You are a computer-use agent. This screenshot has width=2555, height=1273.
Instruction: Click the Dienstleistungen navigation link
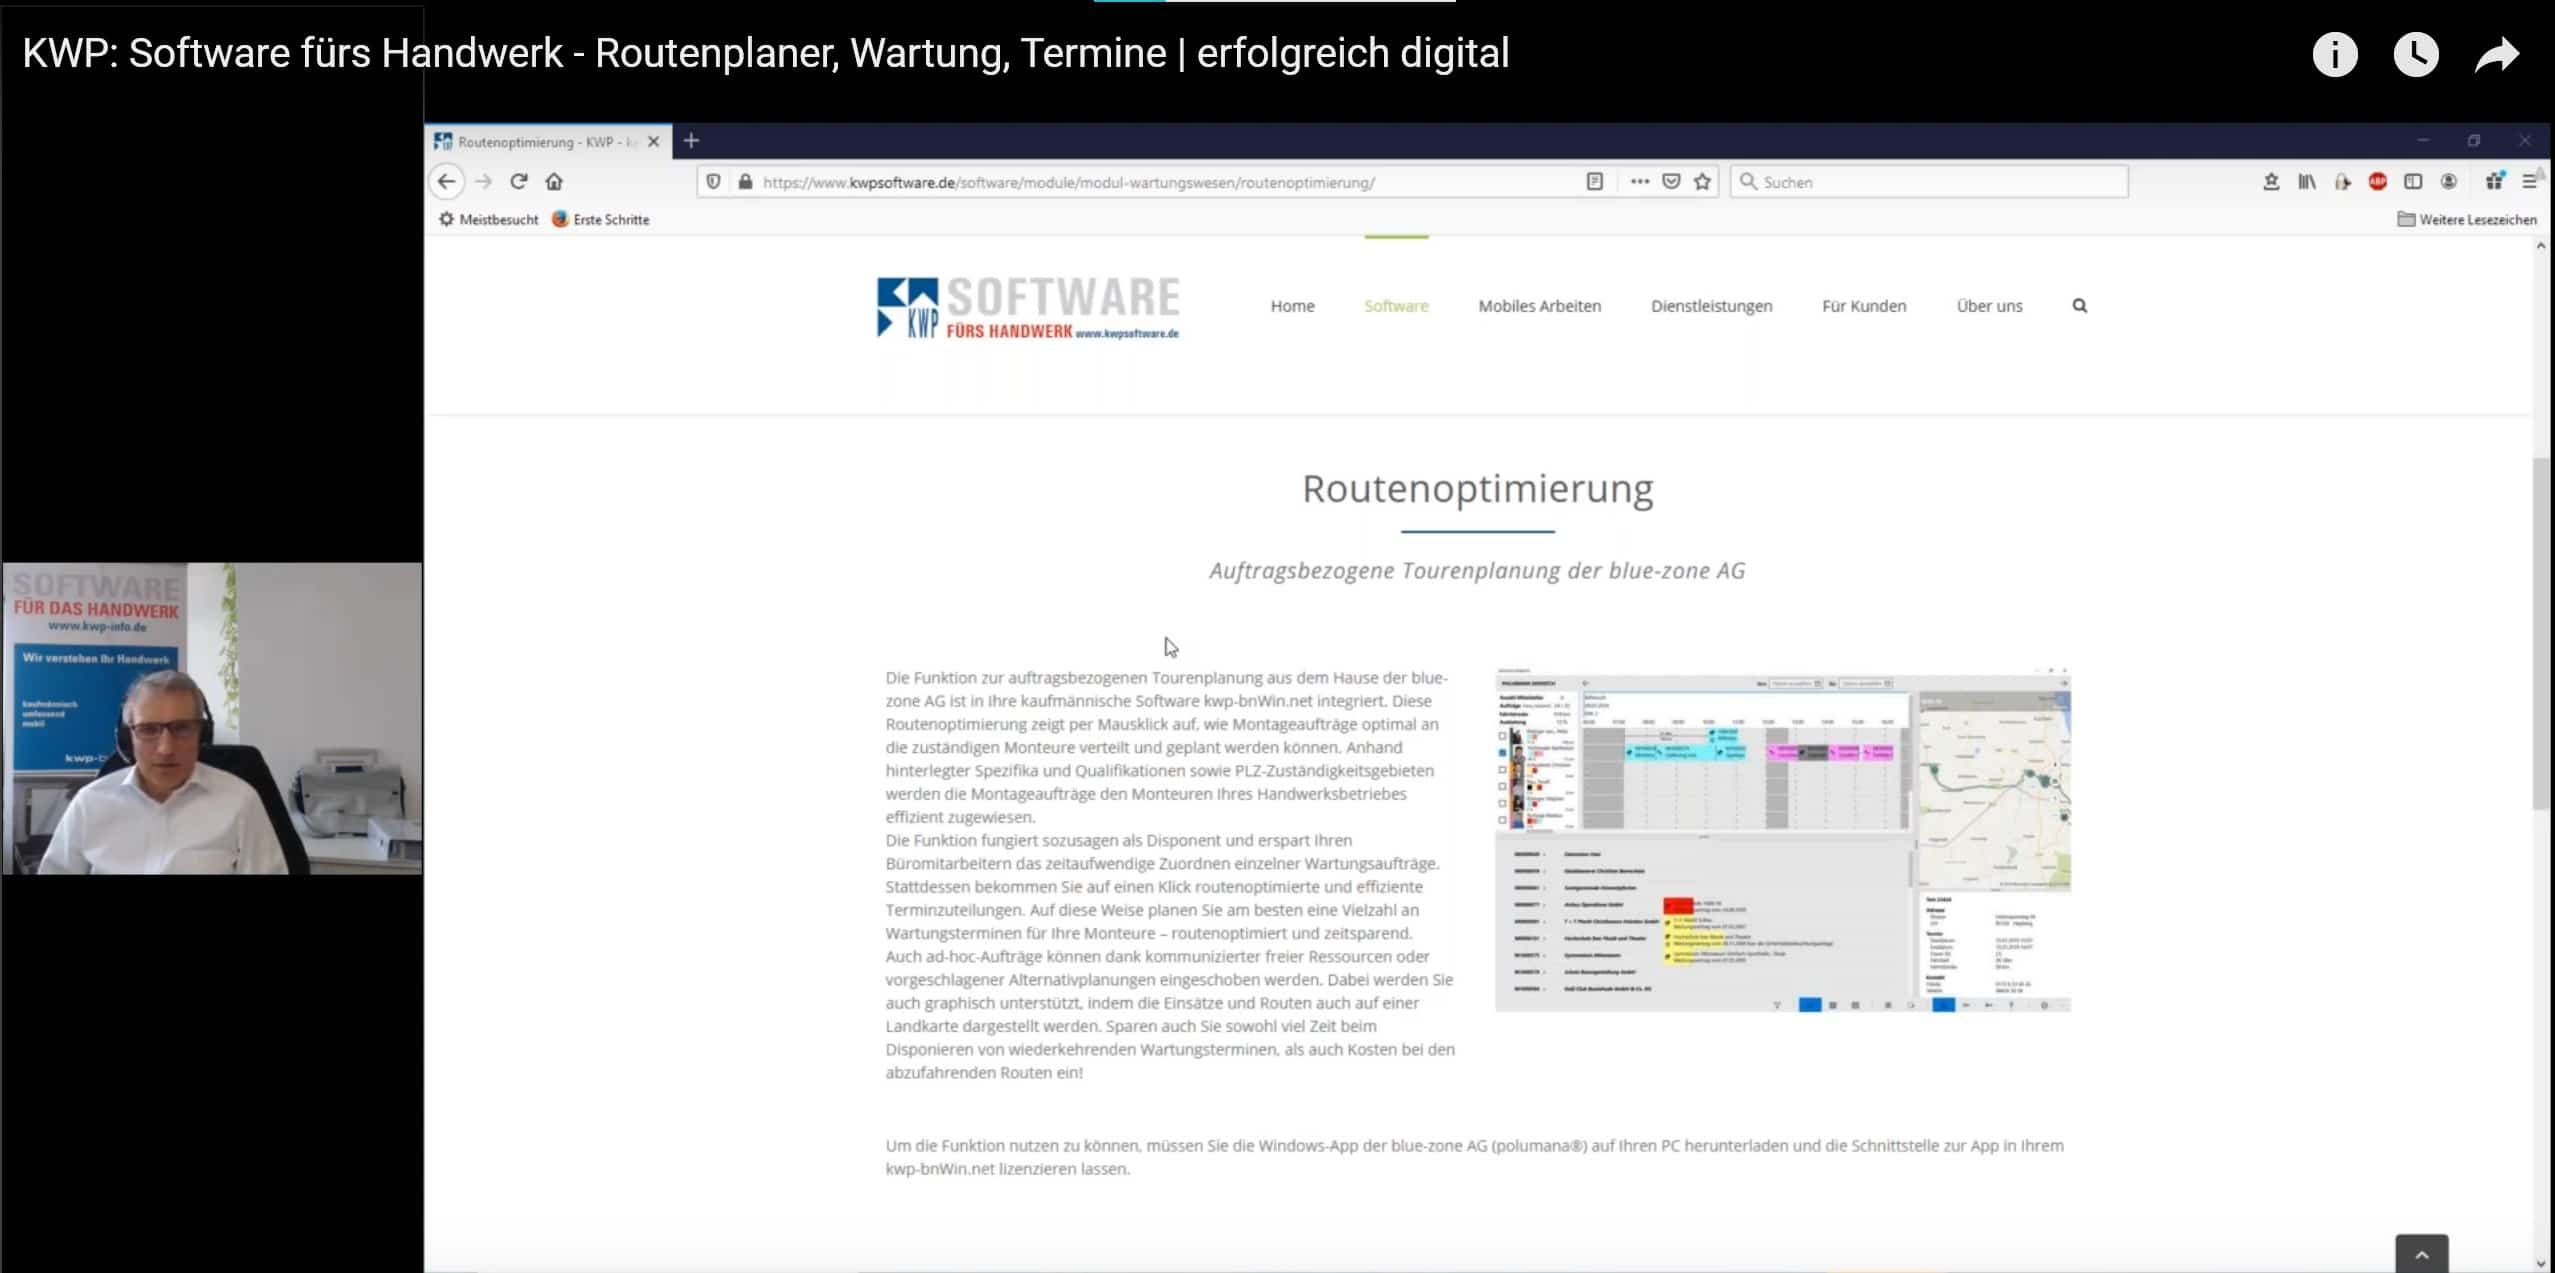[1711, 306]
